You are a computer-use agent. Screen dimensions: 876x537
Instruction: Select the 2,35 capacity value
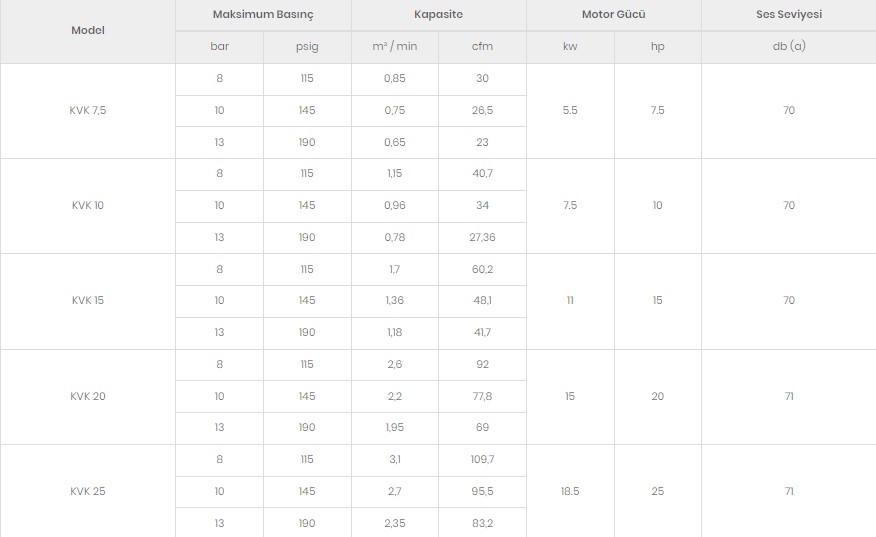click(394, 523)
